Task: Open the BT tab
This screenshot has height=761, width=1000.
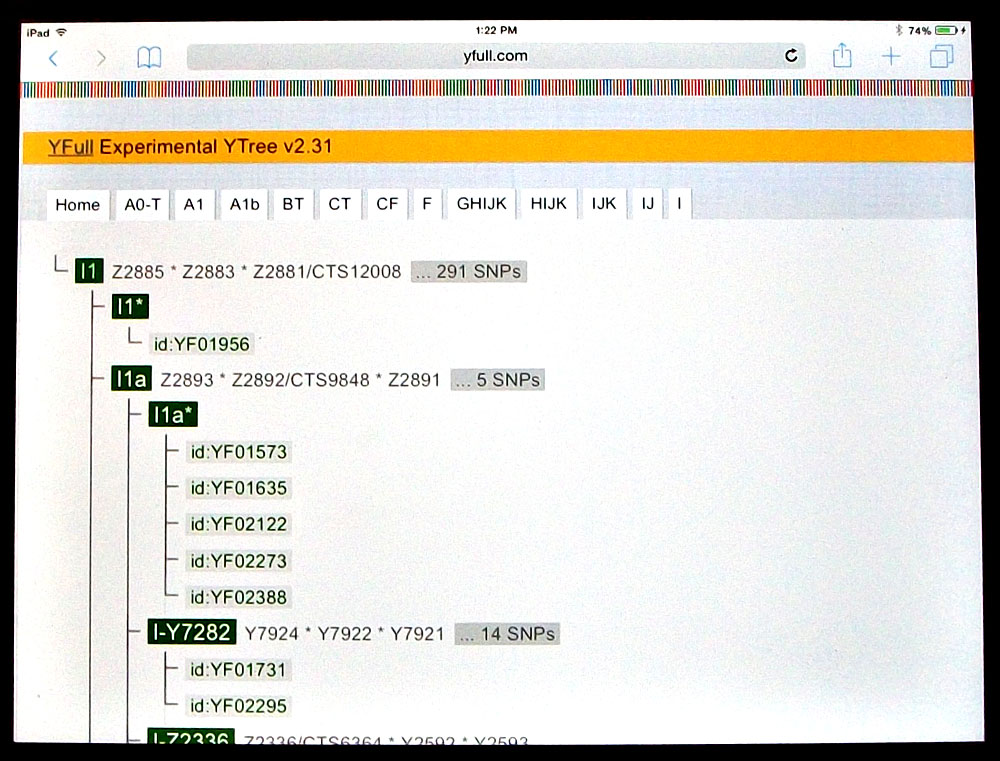Action: tap(293, 204)
